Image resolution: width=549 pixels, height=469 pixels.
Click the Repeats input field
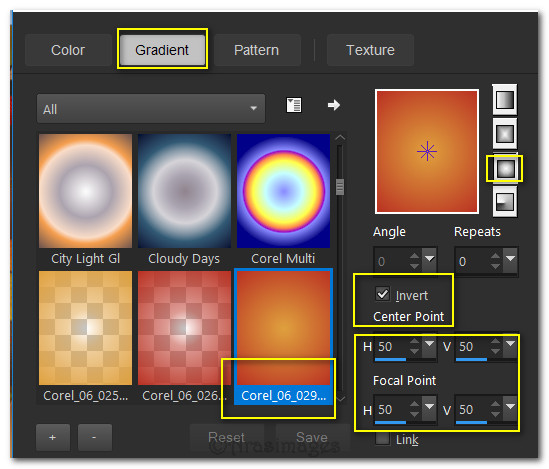(x=473, y=261)
